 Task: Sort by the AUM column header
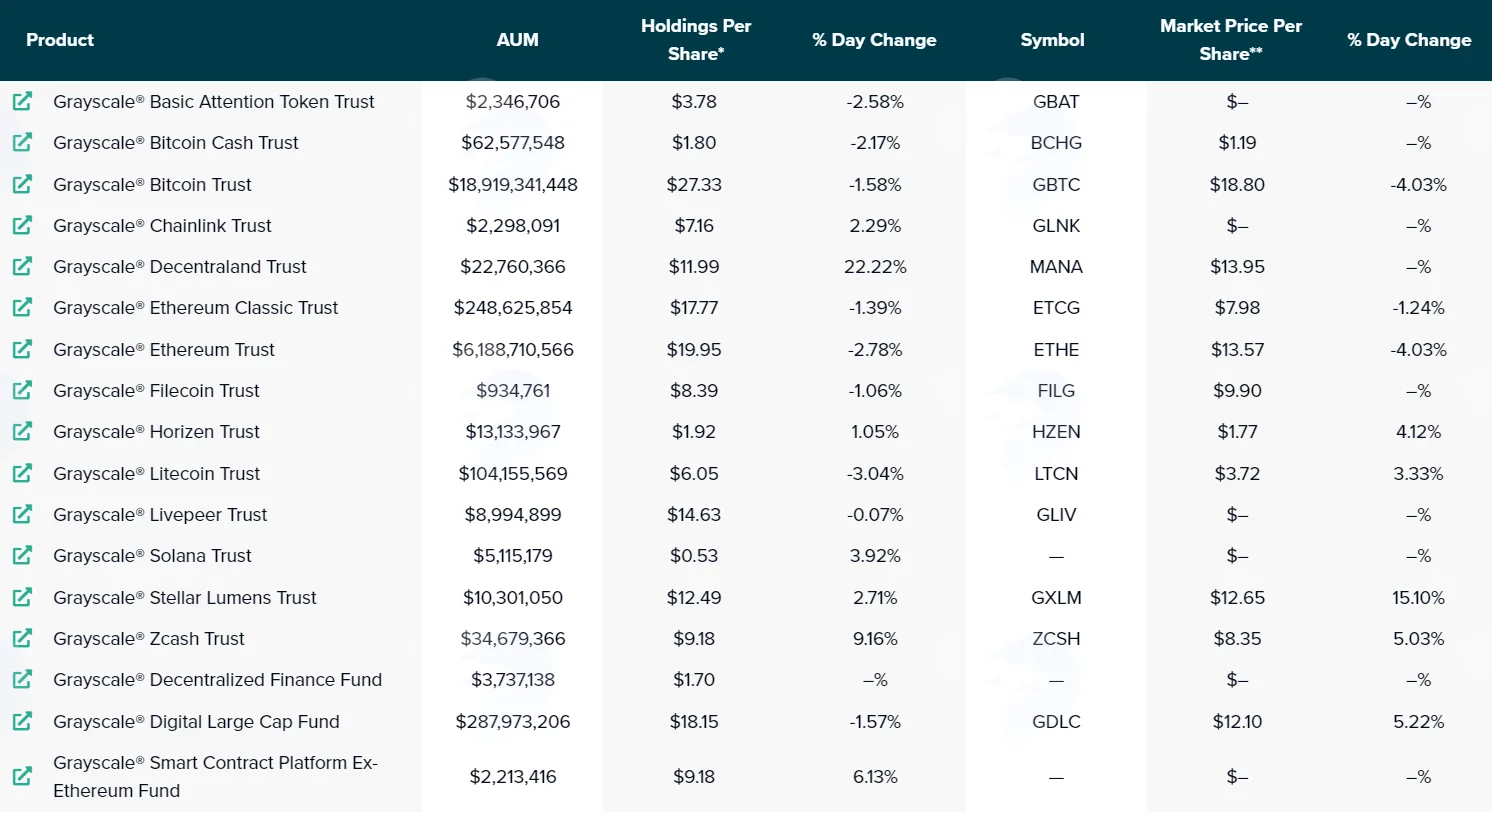coord(517,40)
